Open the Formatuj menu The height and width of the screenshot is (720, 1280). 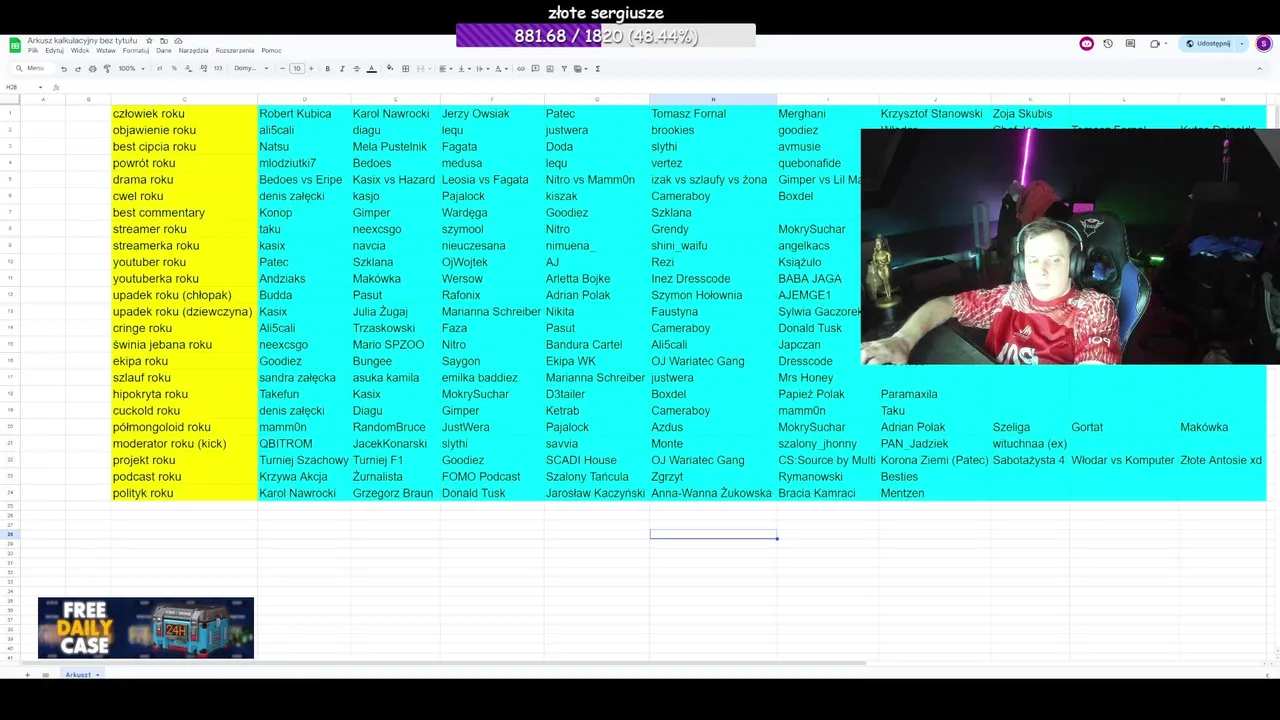(x=136, y=51)
